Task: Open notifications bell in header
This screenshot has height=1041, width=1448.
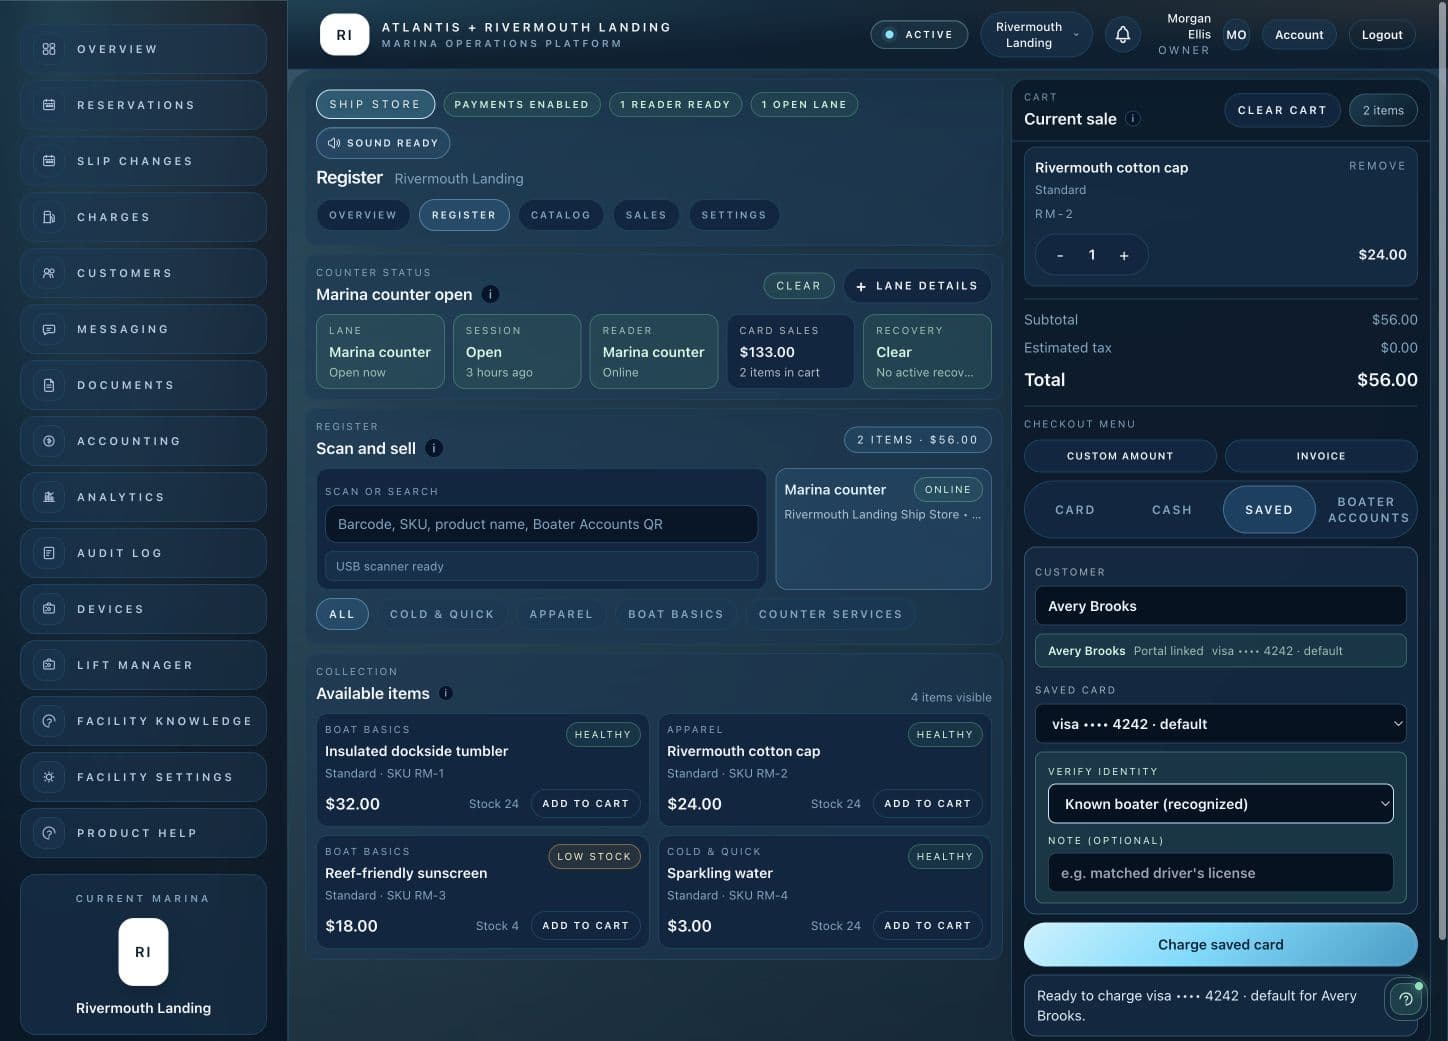Action: point(1123,35)
